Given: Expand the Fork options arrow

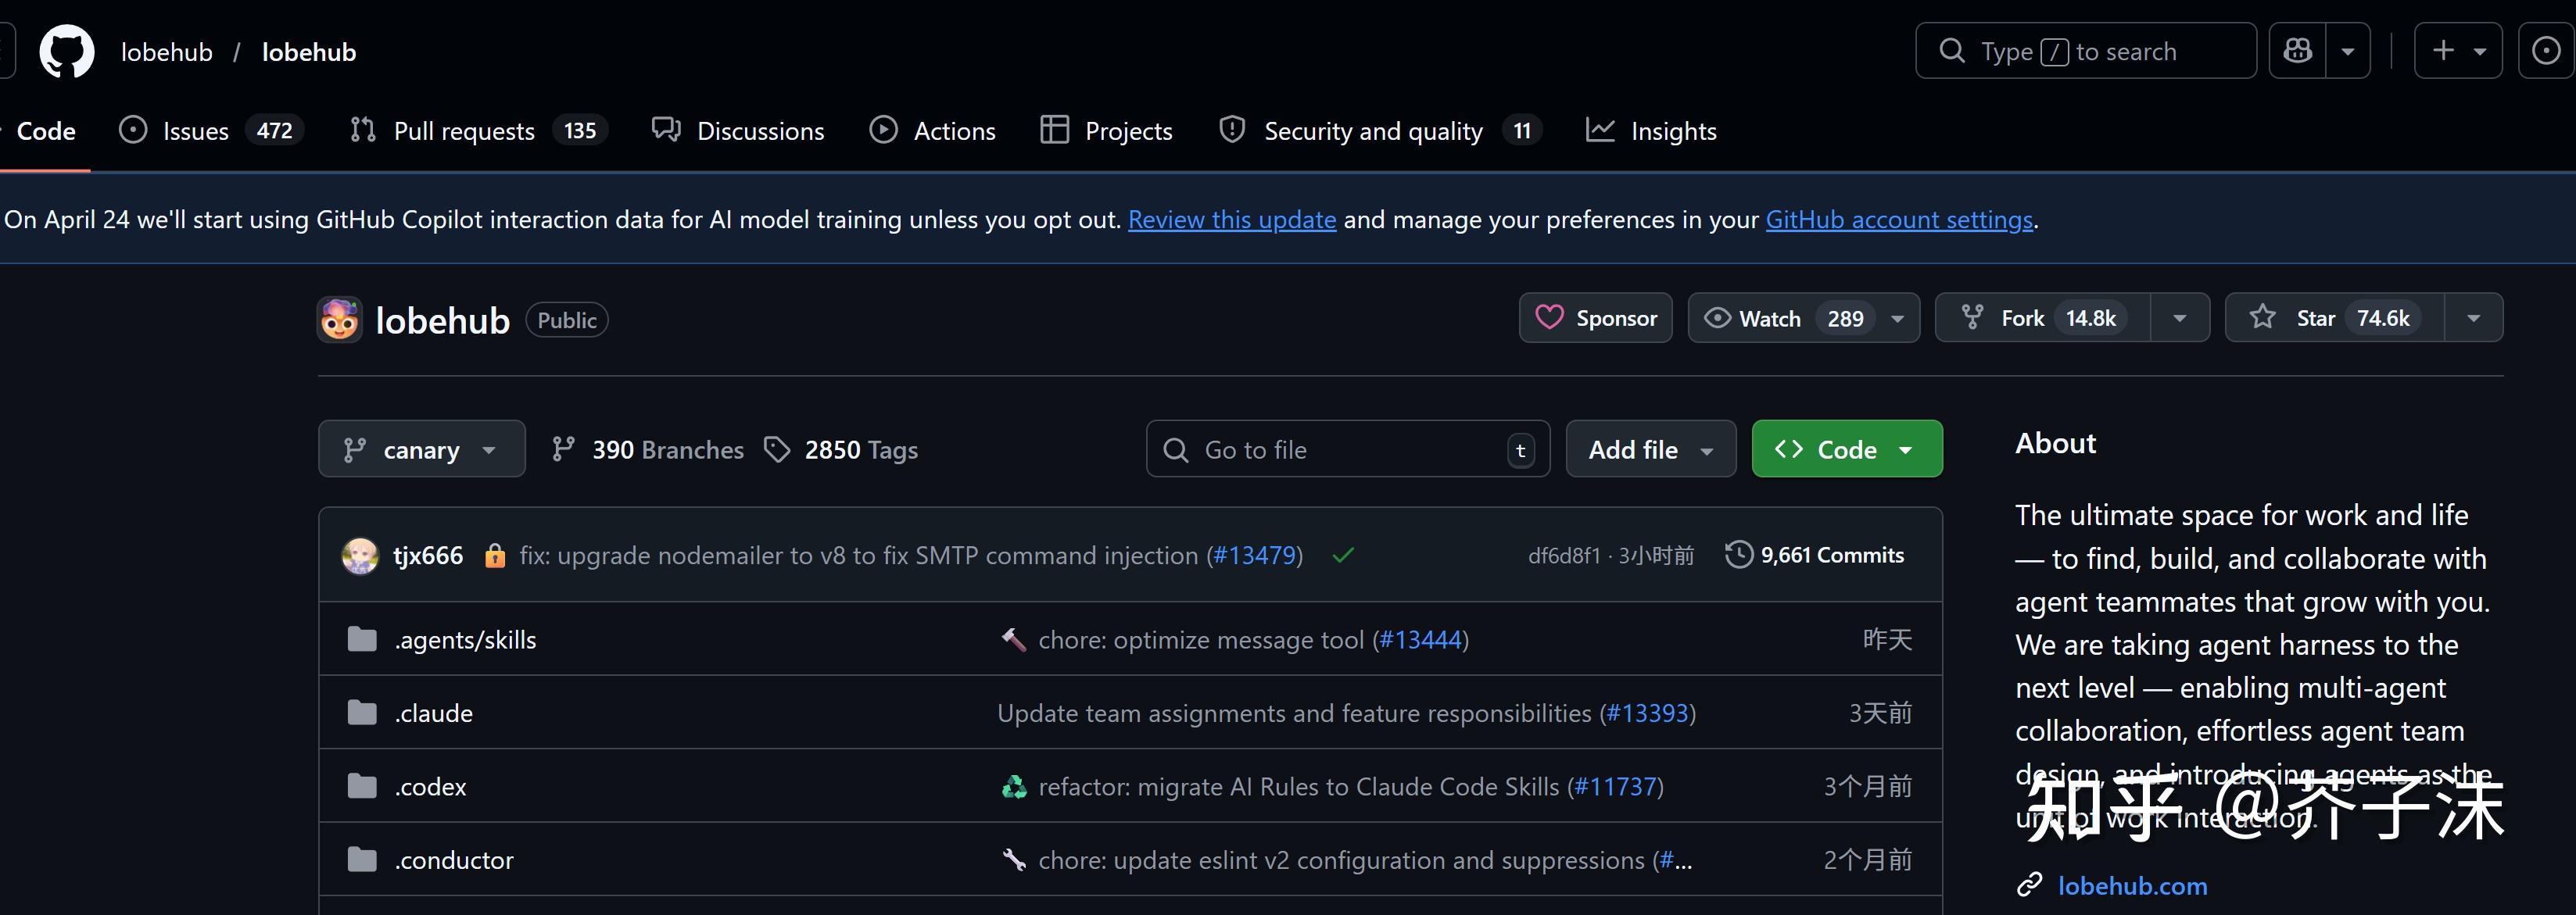Looking at the screenshot, I should click(2180, 318).
